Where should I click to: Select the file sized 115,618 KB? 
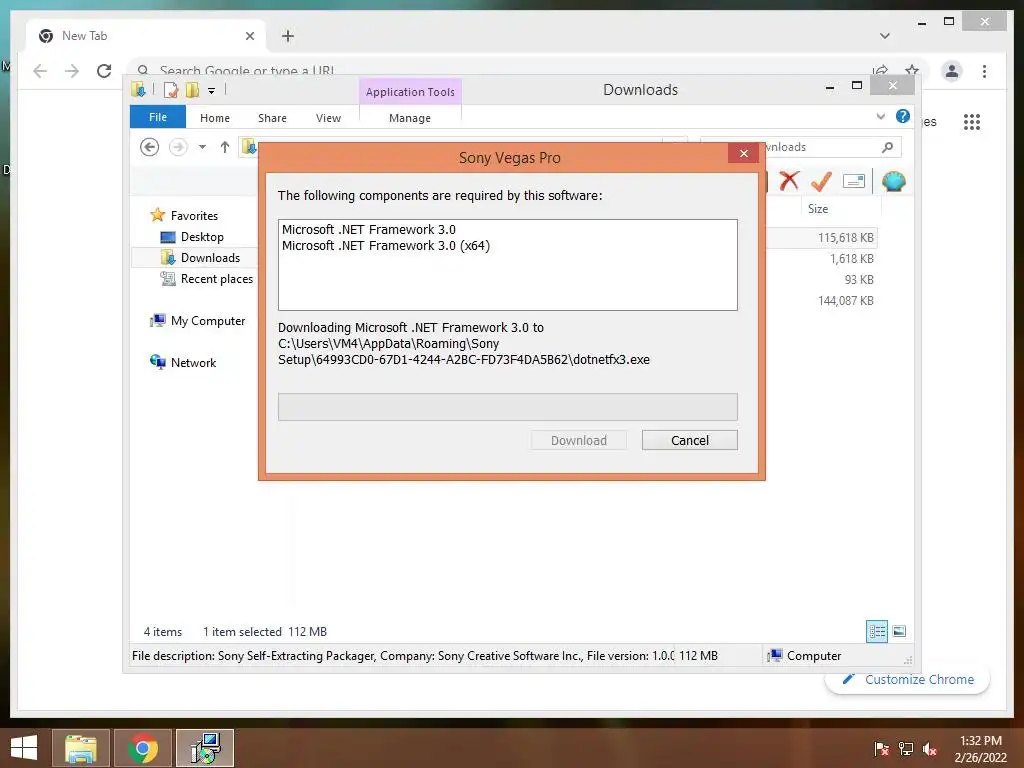(x=846, y=238)
